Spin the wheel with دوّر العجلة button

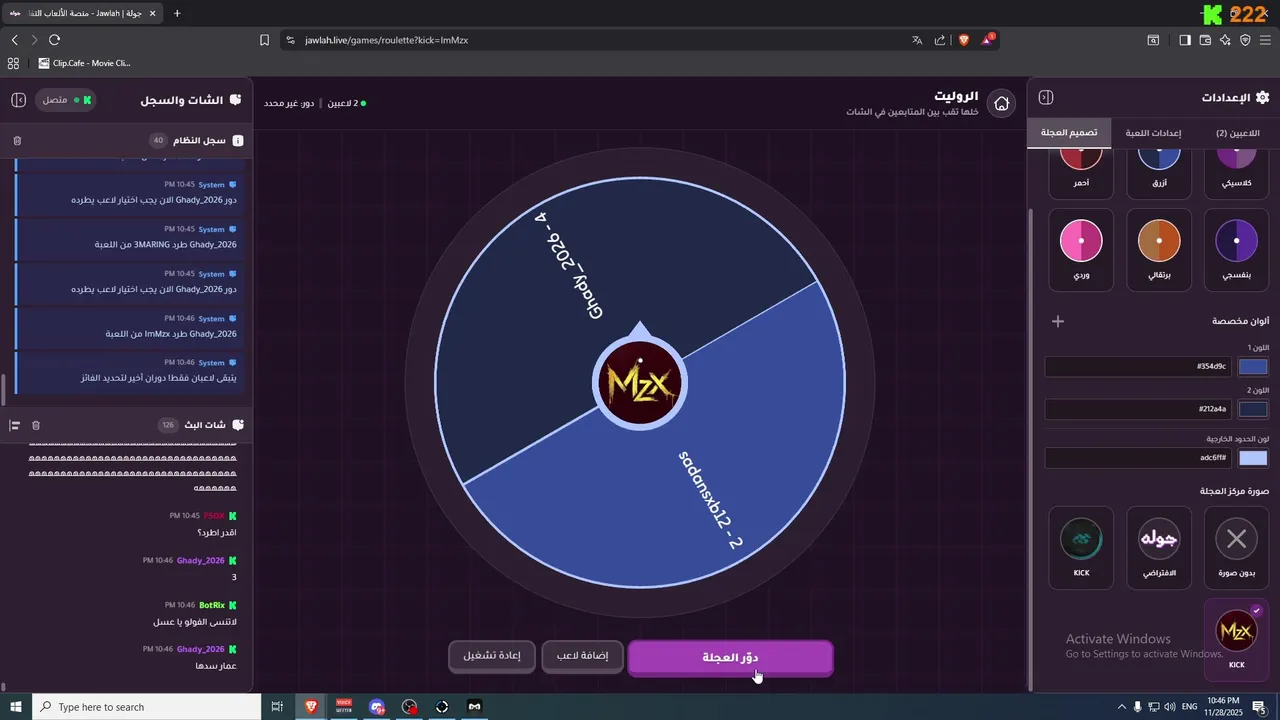[730, 658]
